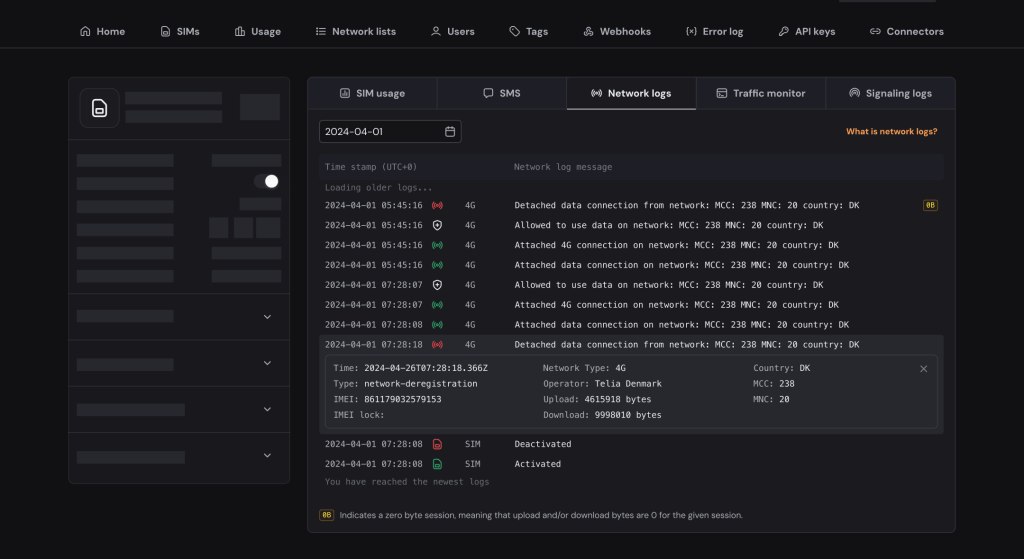Expand the second collapsed section in left sidebar

click(x=267, y=363)
